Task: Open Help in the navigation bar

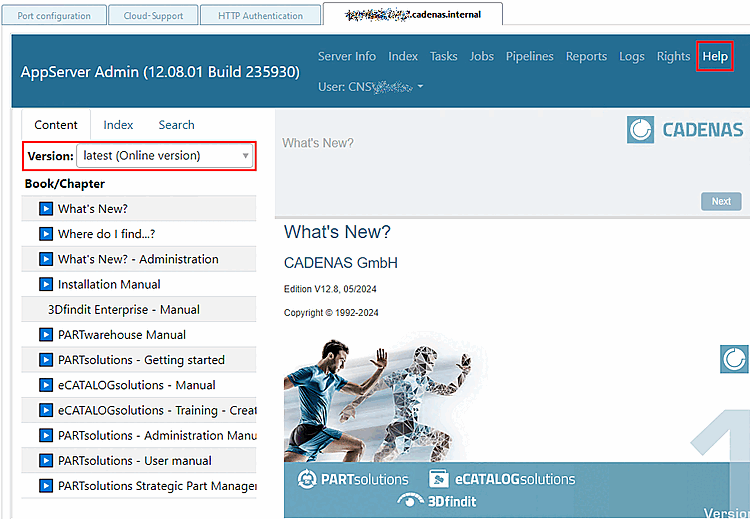Action: (715, 56)
